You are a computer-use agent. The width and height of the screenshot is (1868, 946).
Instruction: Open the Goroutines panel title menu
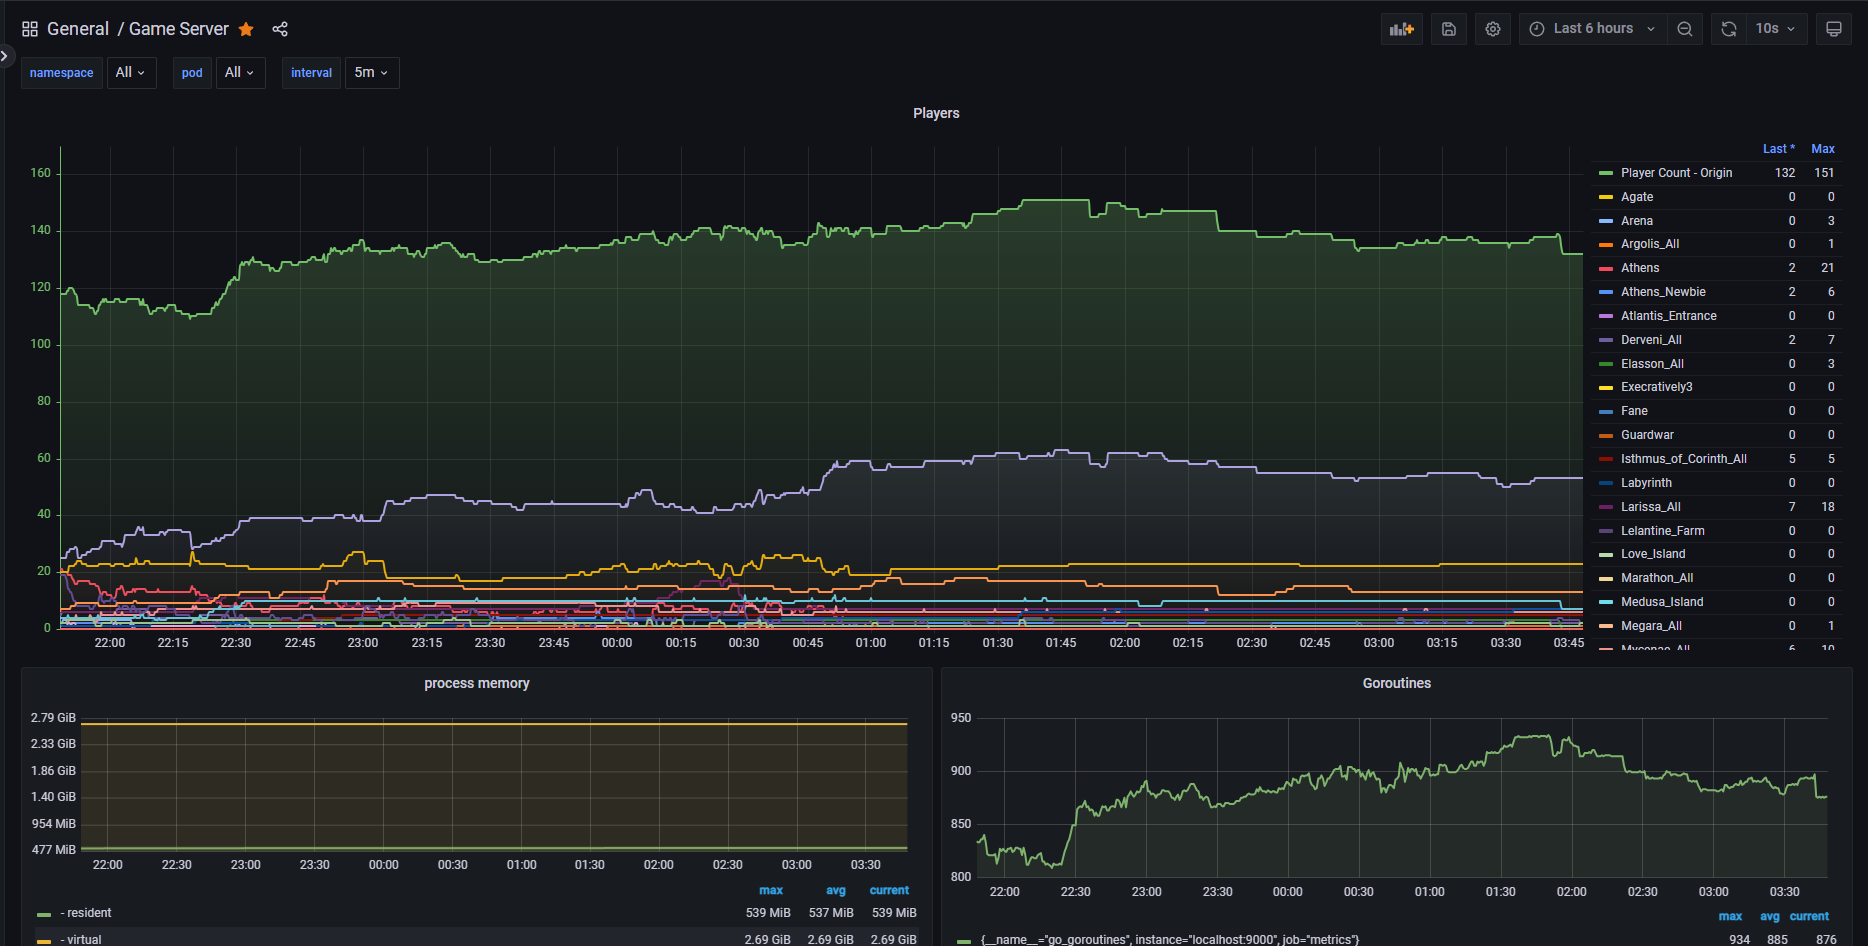pos(1396,683)
